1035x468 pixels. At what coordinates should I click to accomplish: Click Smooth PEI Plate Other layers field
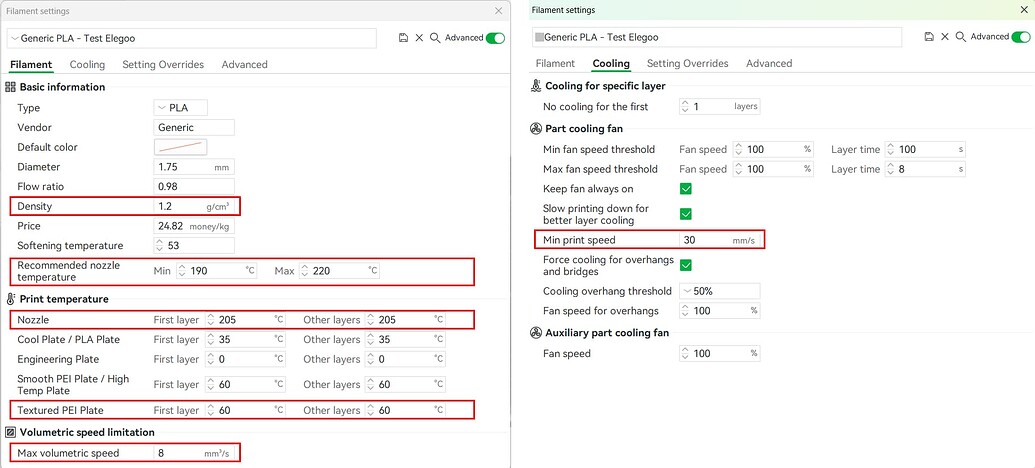[405, 384]
